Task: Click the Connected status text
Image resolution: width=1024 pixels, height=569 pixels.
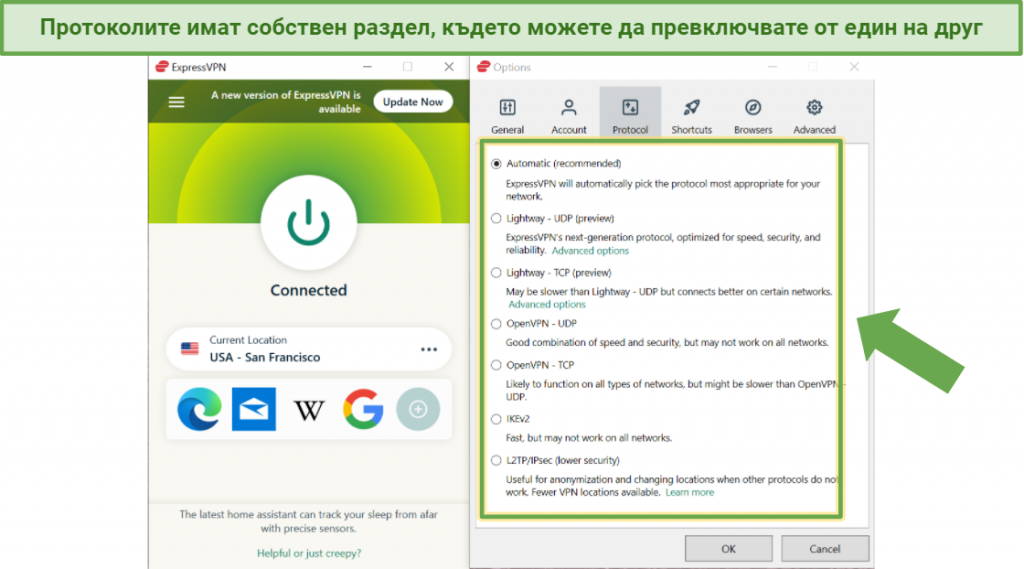Action: click(x=309, y=290)
